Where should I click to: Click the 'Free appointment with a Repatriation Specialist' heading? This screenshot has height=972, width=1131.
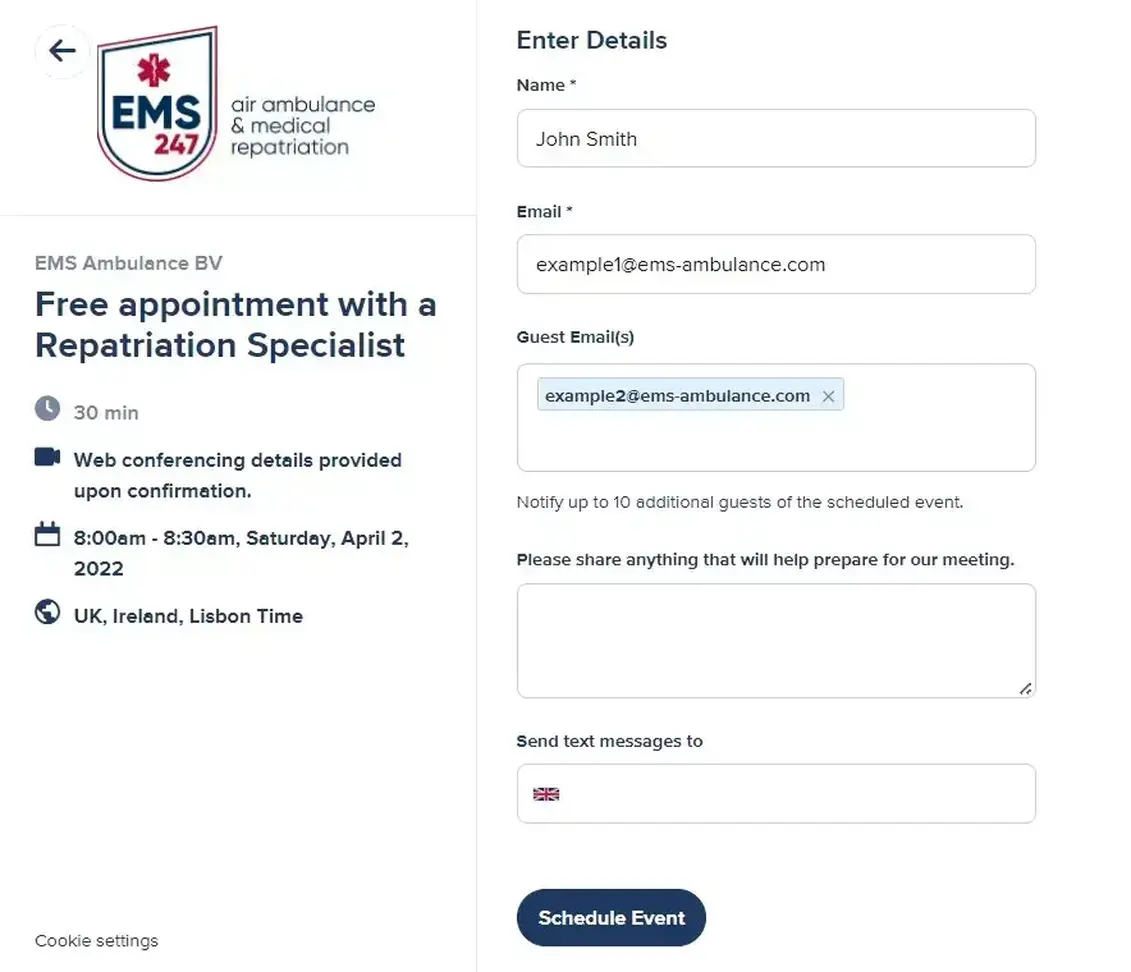coord(235,324)
